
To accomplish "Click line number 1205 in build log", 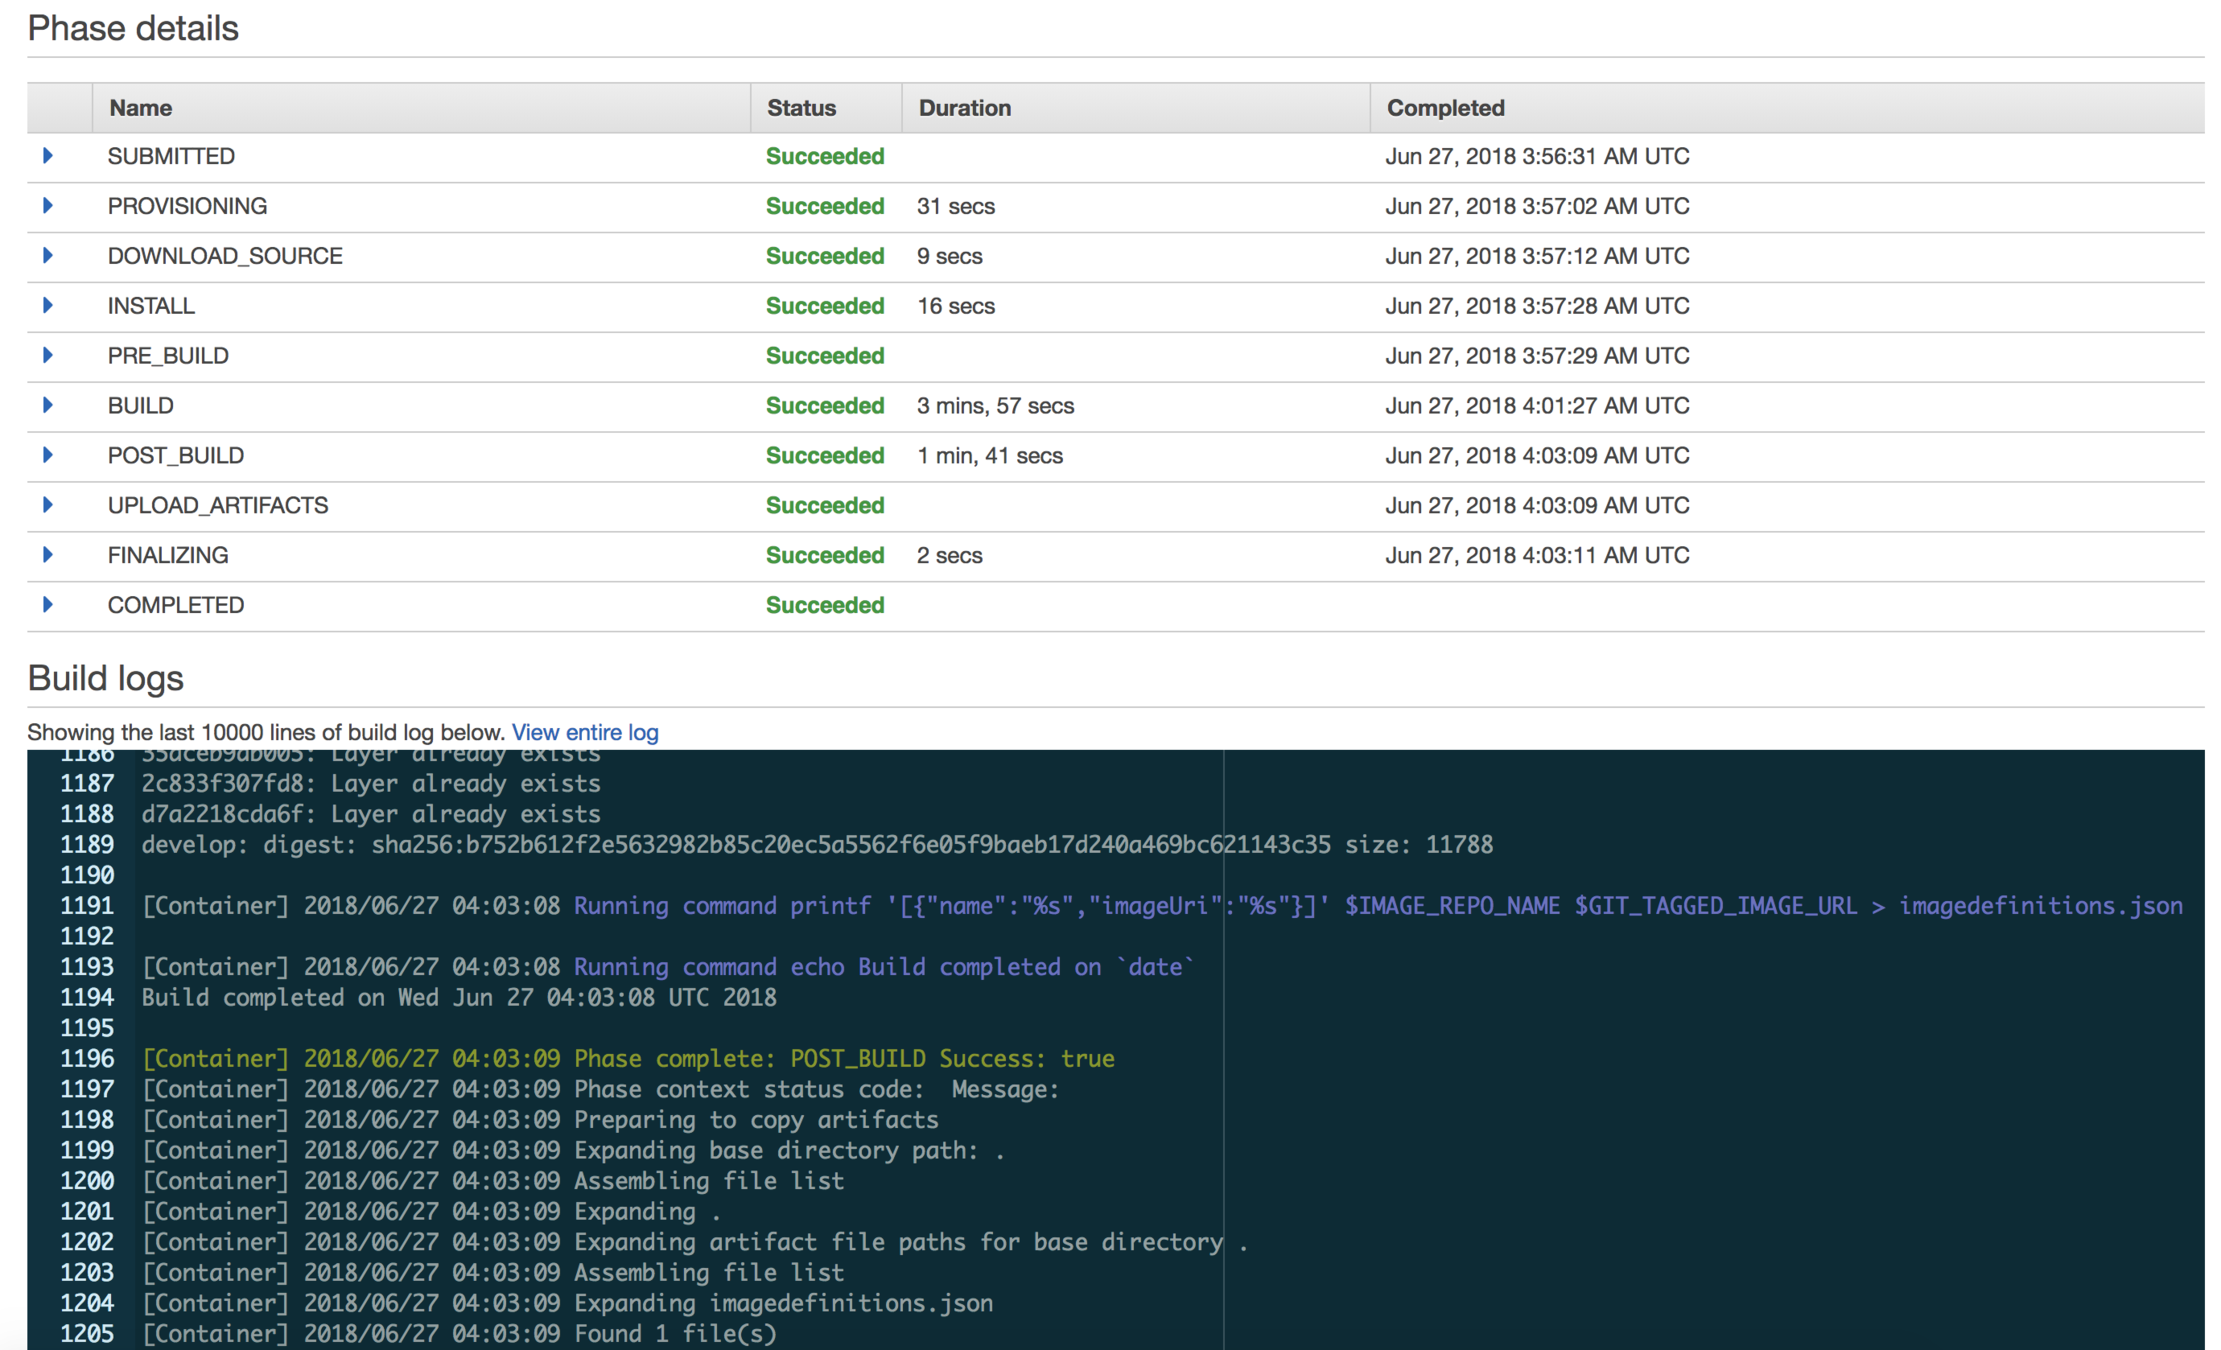I will tap(87, 1334).
